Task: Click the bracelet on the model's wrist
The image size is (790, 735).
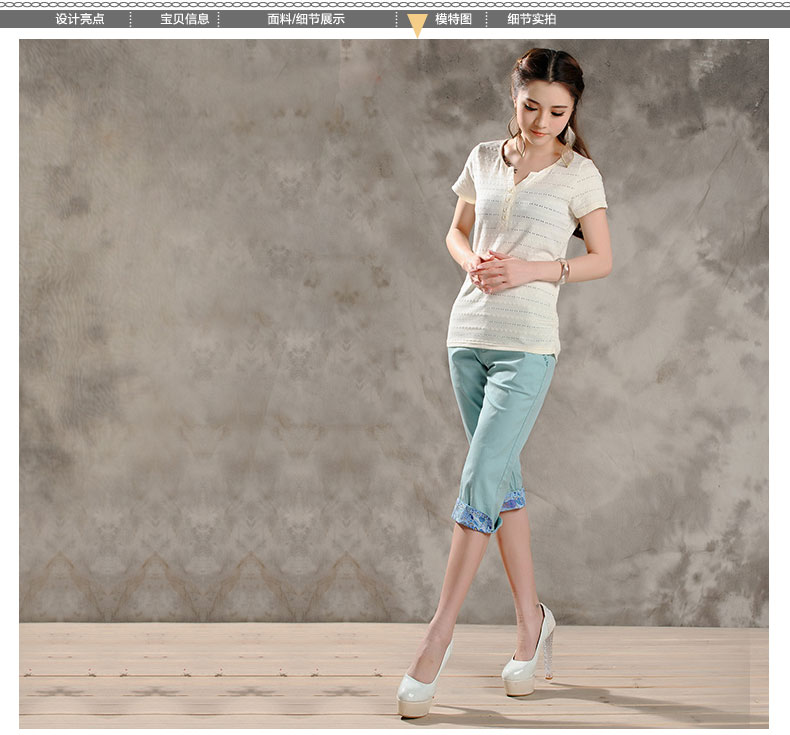Action: click(563, 269)
